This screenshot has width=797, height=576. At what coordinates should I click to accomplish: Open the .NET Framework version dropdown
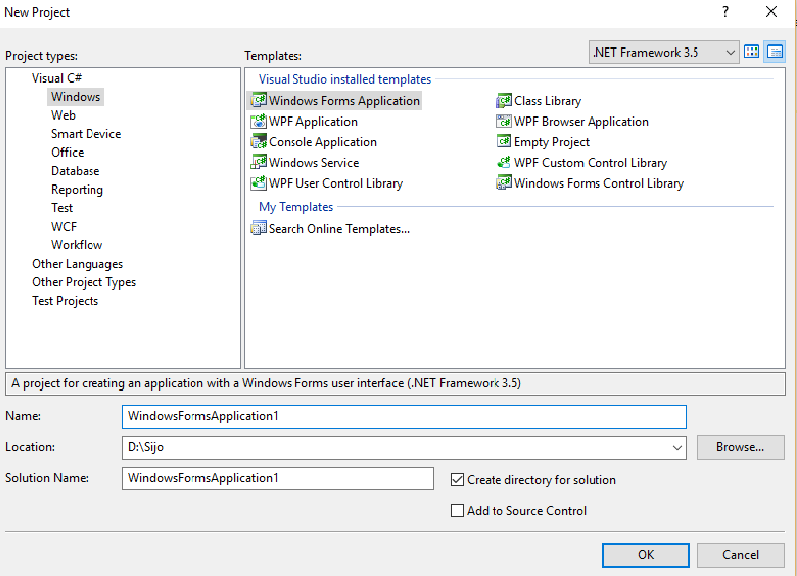click(x=728, y=52)
